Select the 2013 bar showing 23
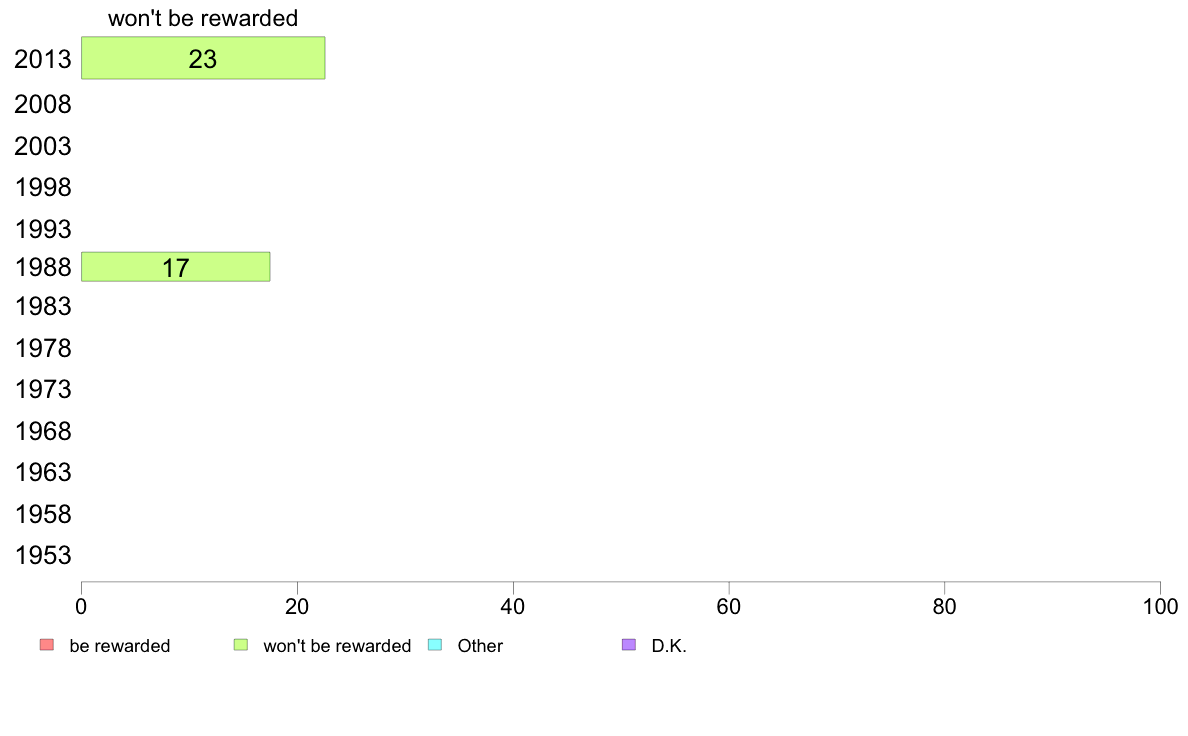The width and height of the screenshot is (1188, 736). coord(203,58)
